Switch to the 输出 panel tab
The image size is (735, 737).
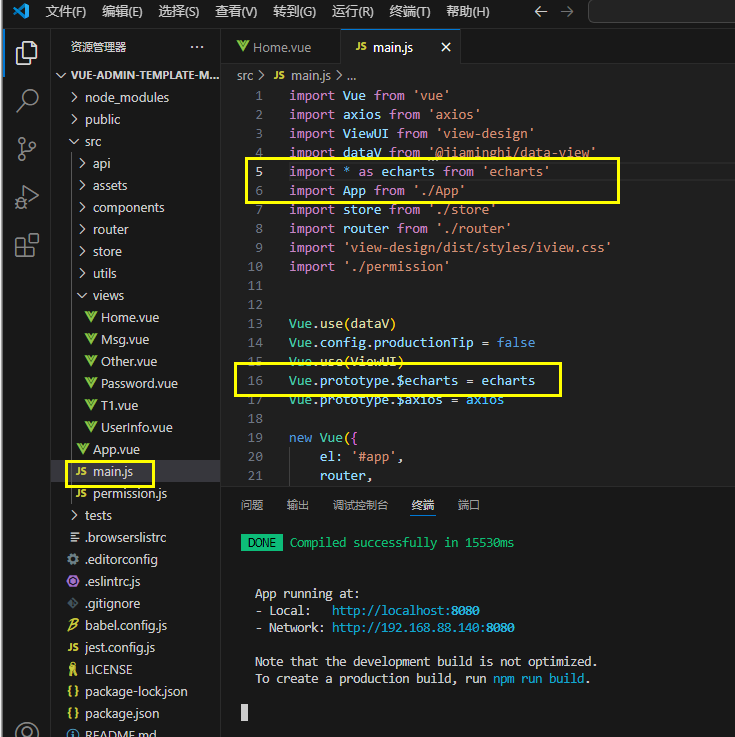[x=297, y=505]
